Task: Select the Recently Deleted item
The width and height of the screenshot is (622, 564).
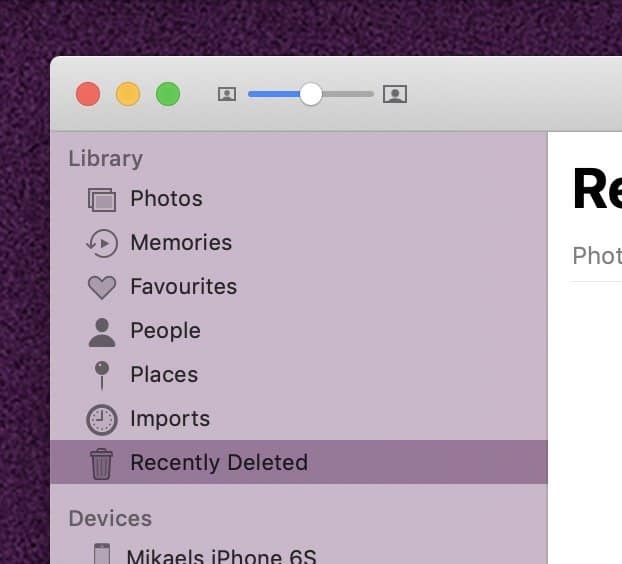Action: click(299, 462)
